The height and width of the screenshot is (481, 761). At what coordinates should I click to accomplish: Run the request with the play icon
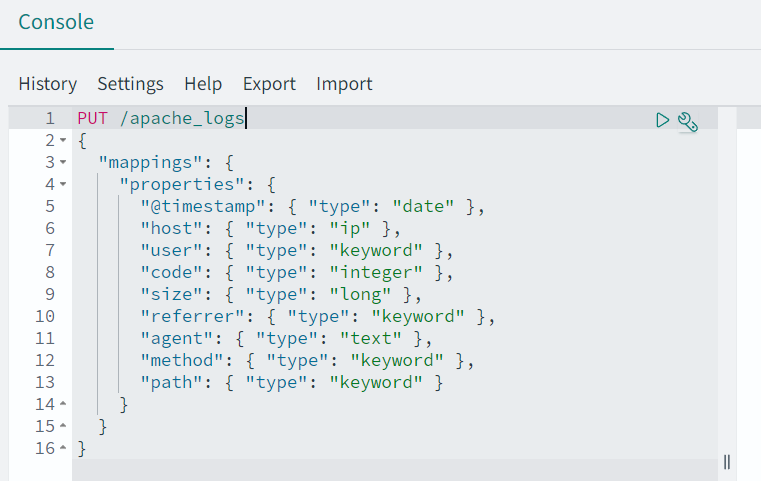click(x=662, y=120)
